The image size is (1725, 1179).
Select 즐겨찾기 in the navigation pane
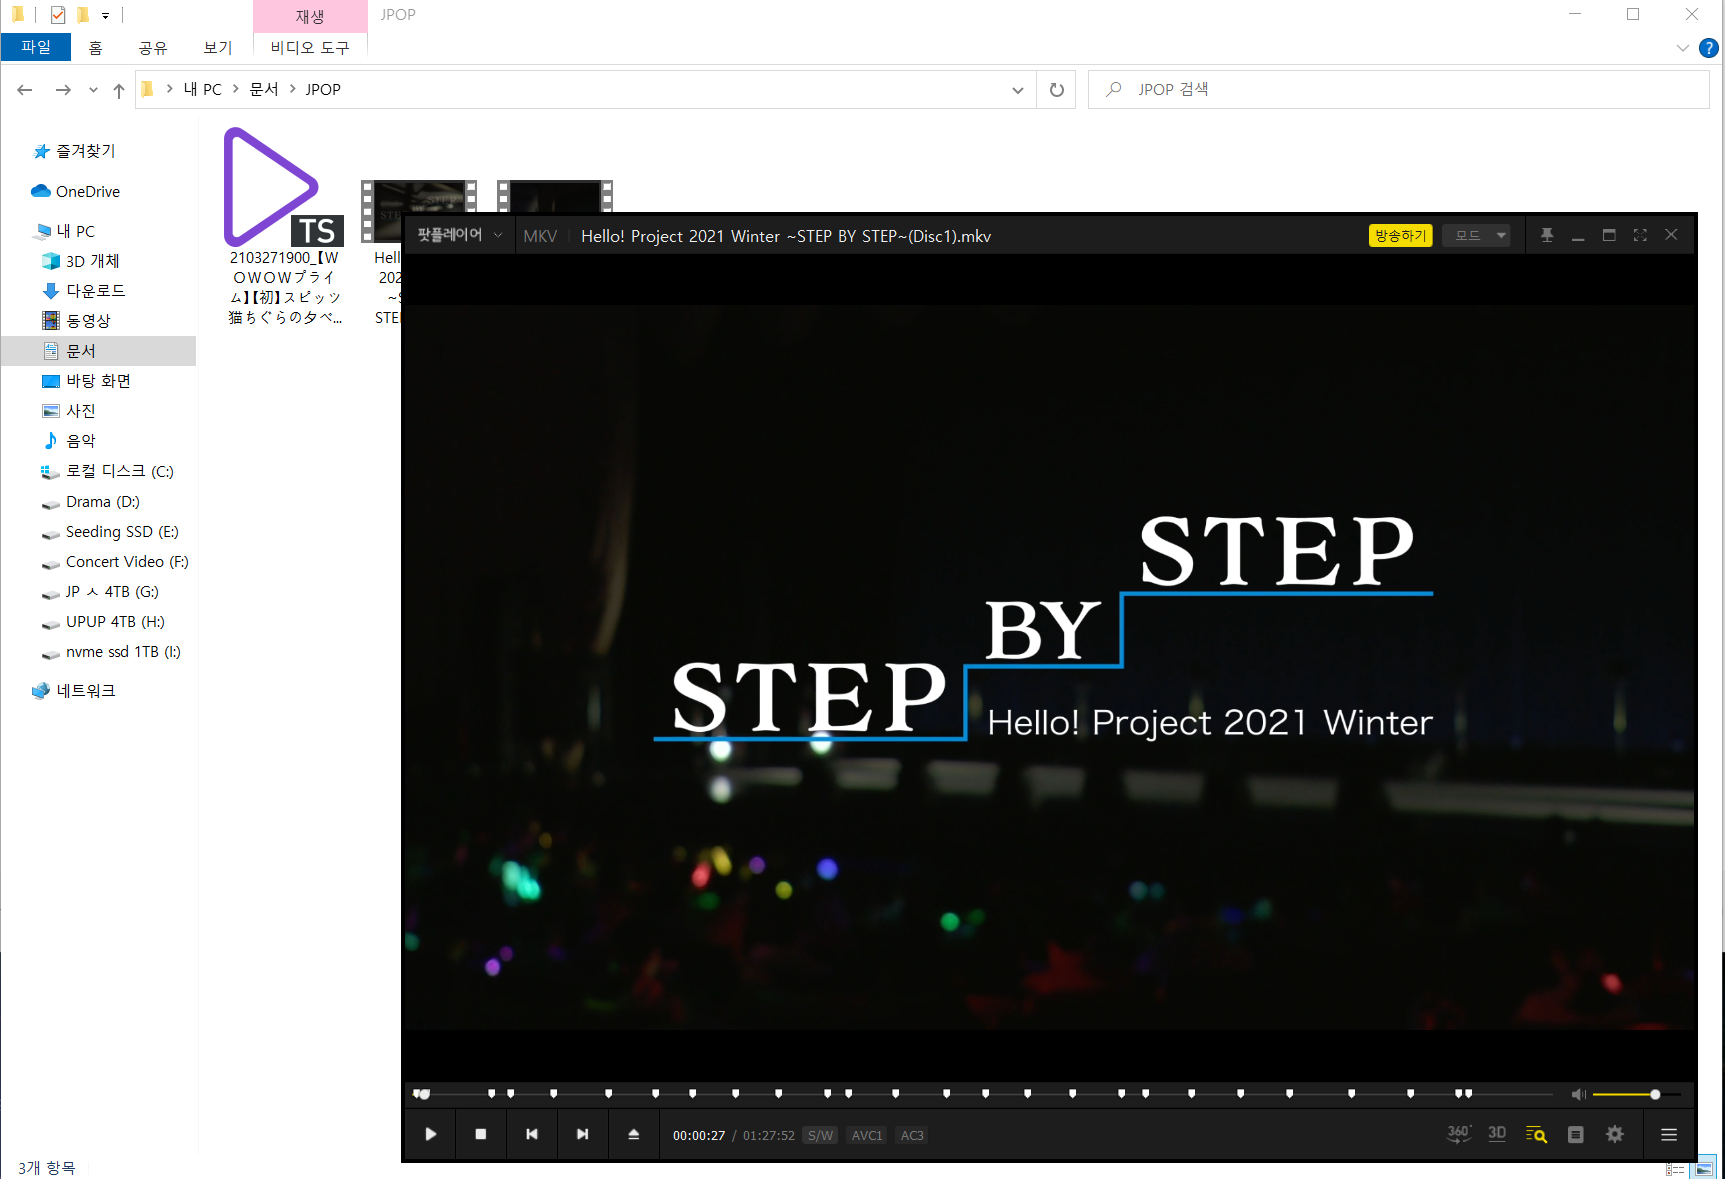[85, 151]
